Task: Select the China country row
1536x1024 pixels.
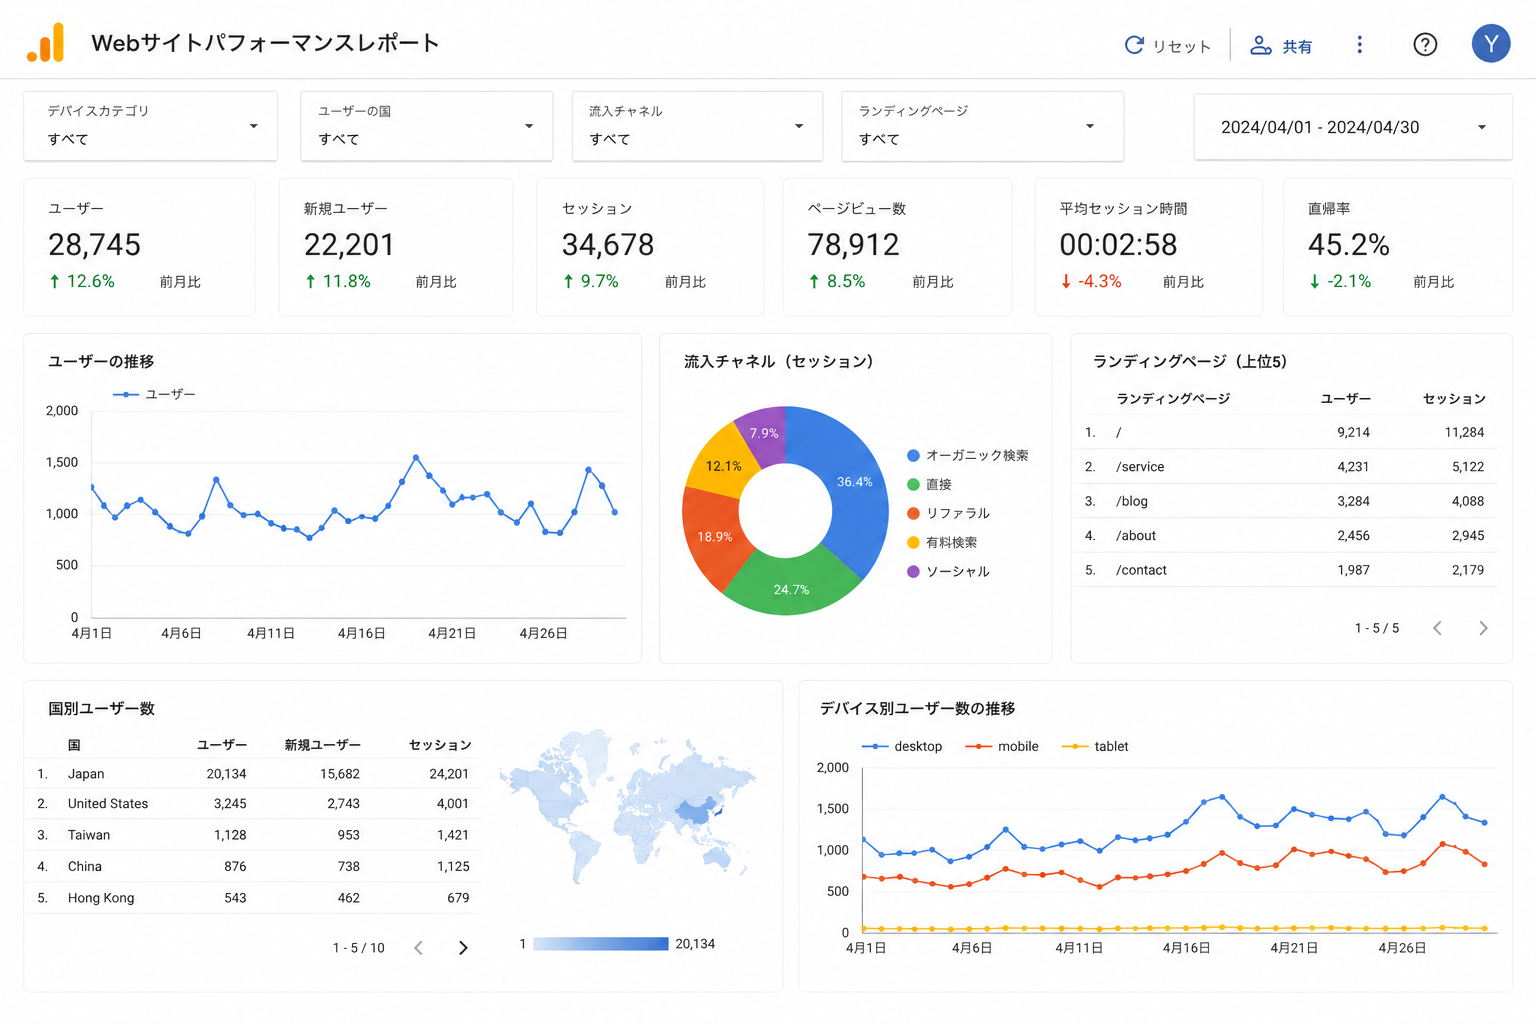Action: pos(253,867)
